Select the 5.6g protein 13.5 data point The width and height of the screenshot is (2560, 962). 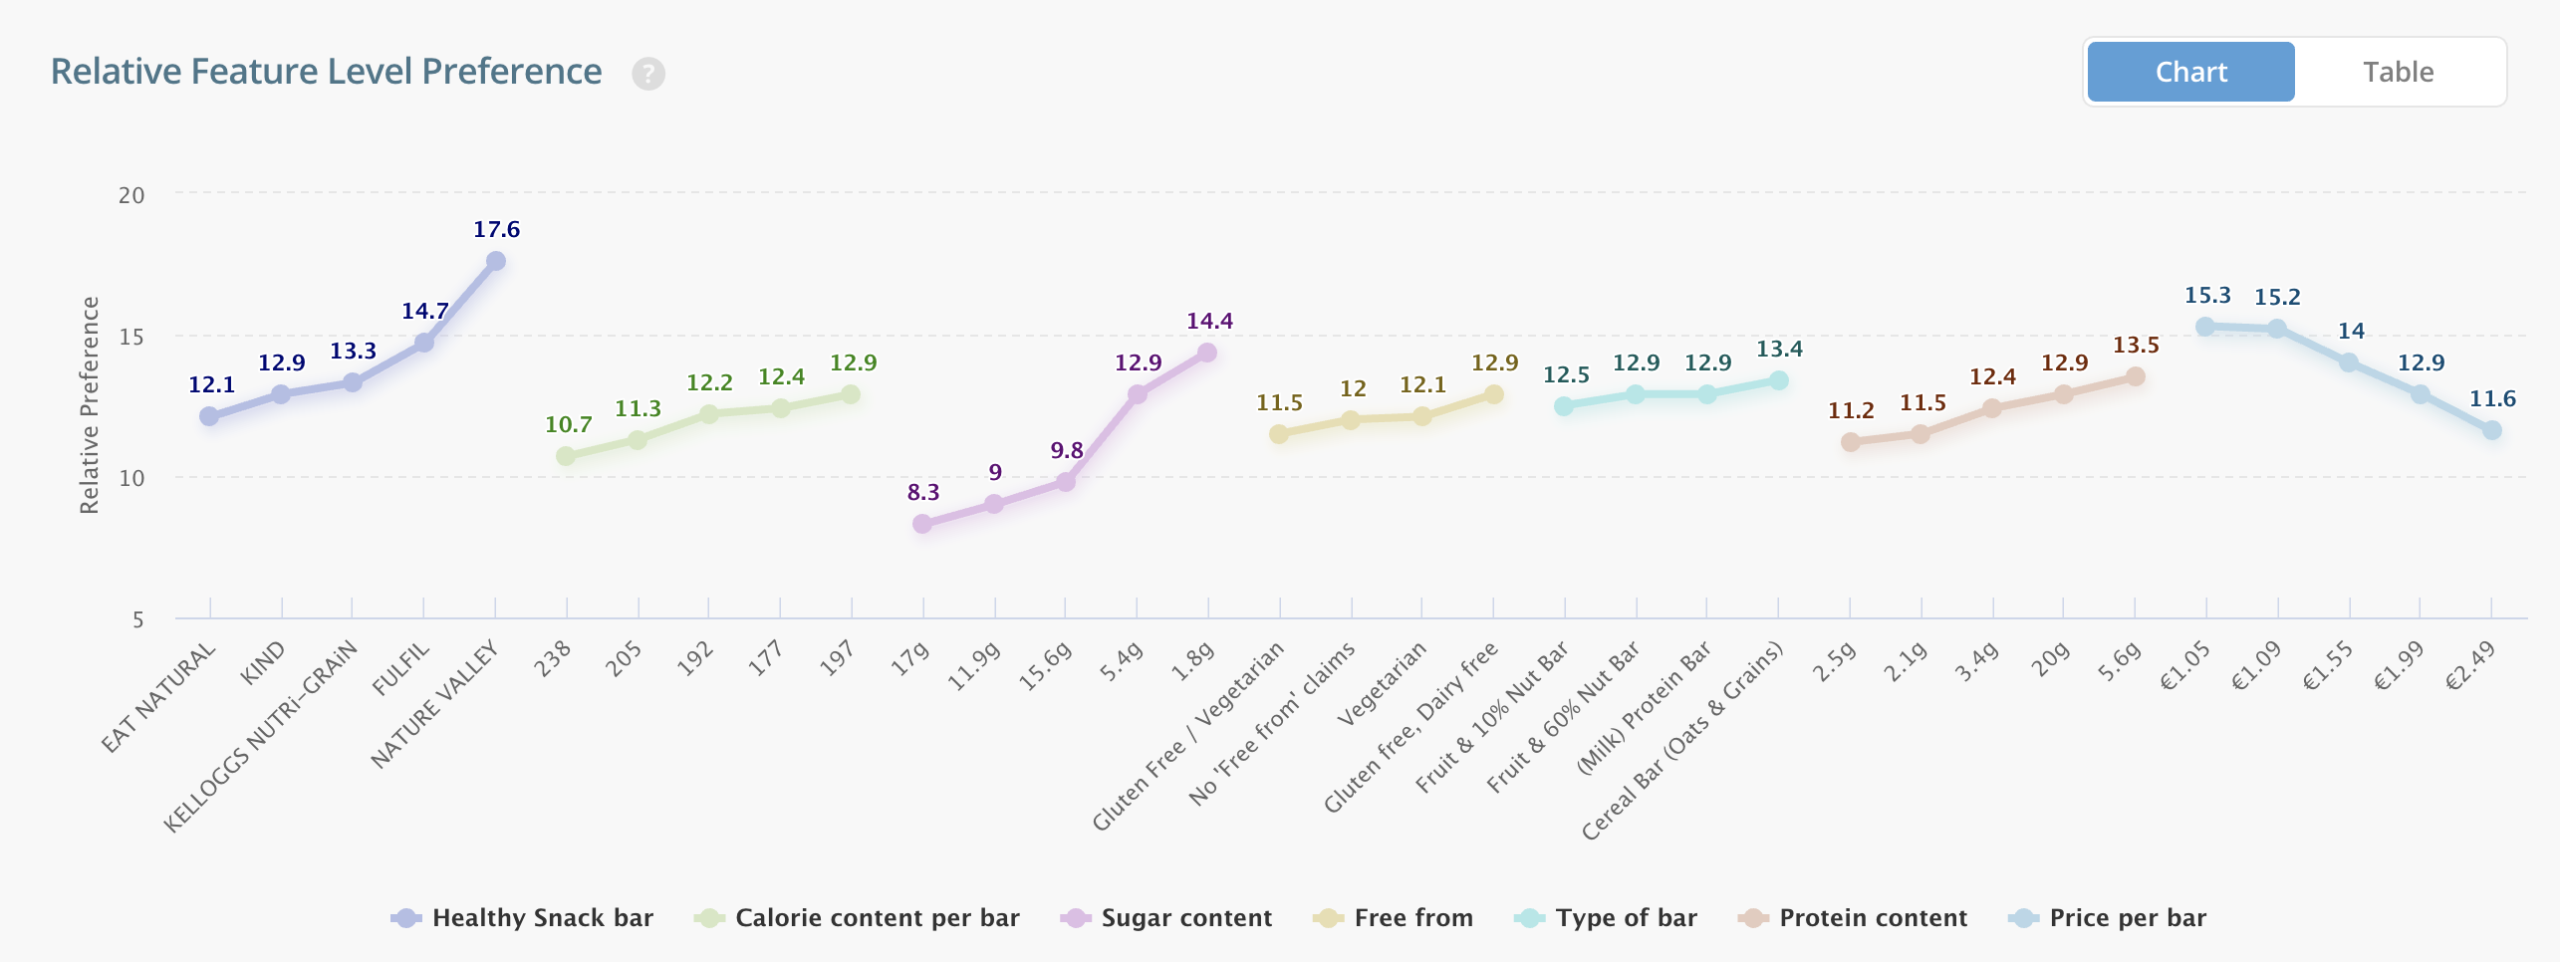[x=2135, y=377]
